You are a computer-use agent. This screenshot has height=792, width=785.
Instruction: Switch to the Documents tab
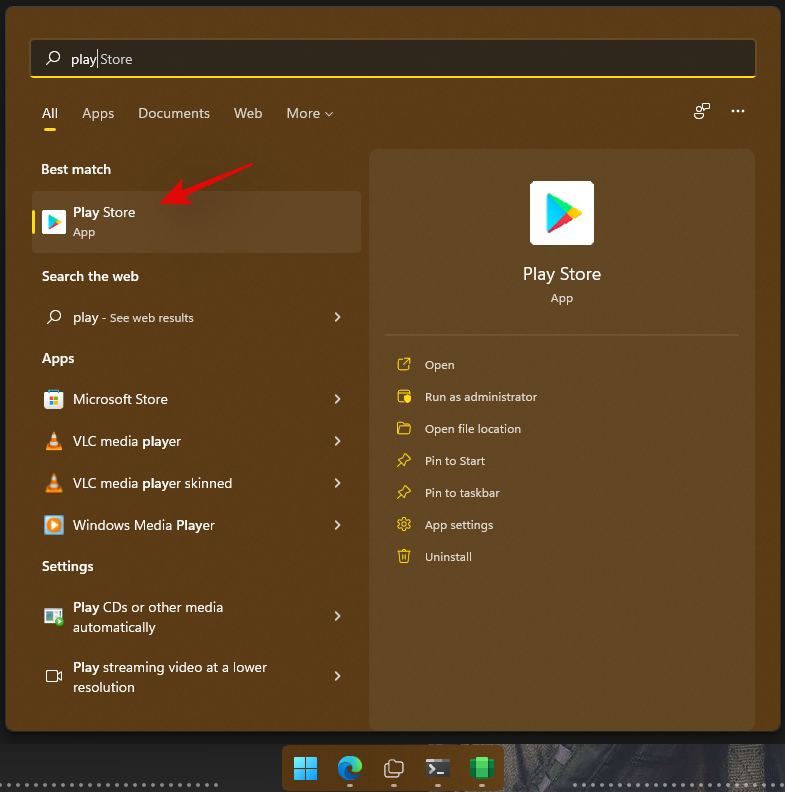click(174, 113)
